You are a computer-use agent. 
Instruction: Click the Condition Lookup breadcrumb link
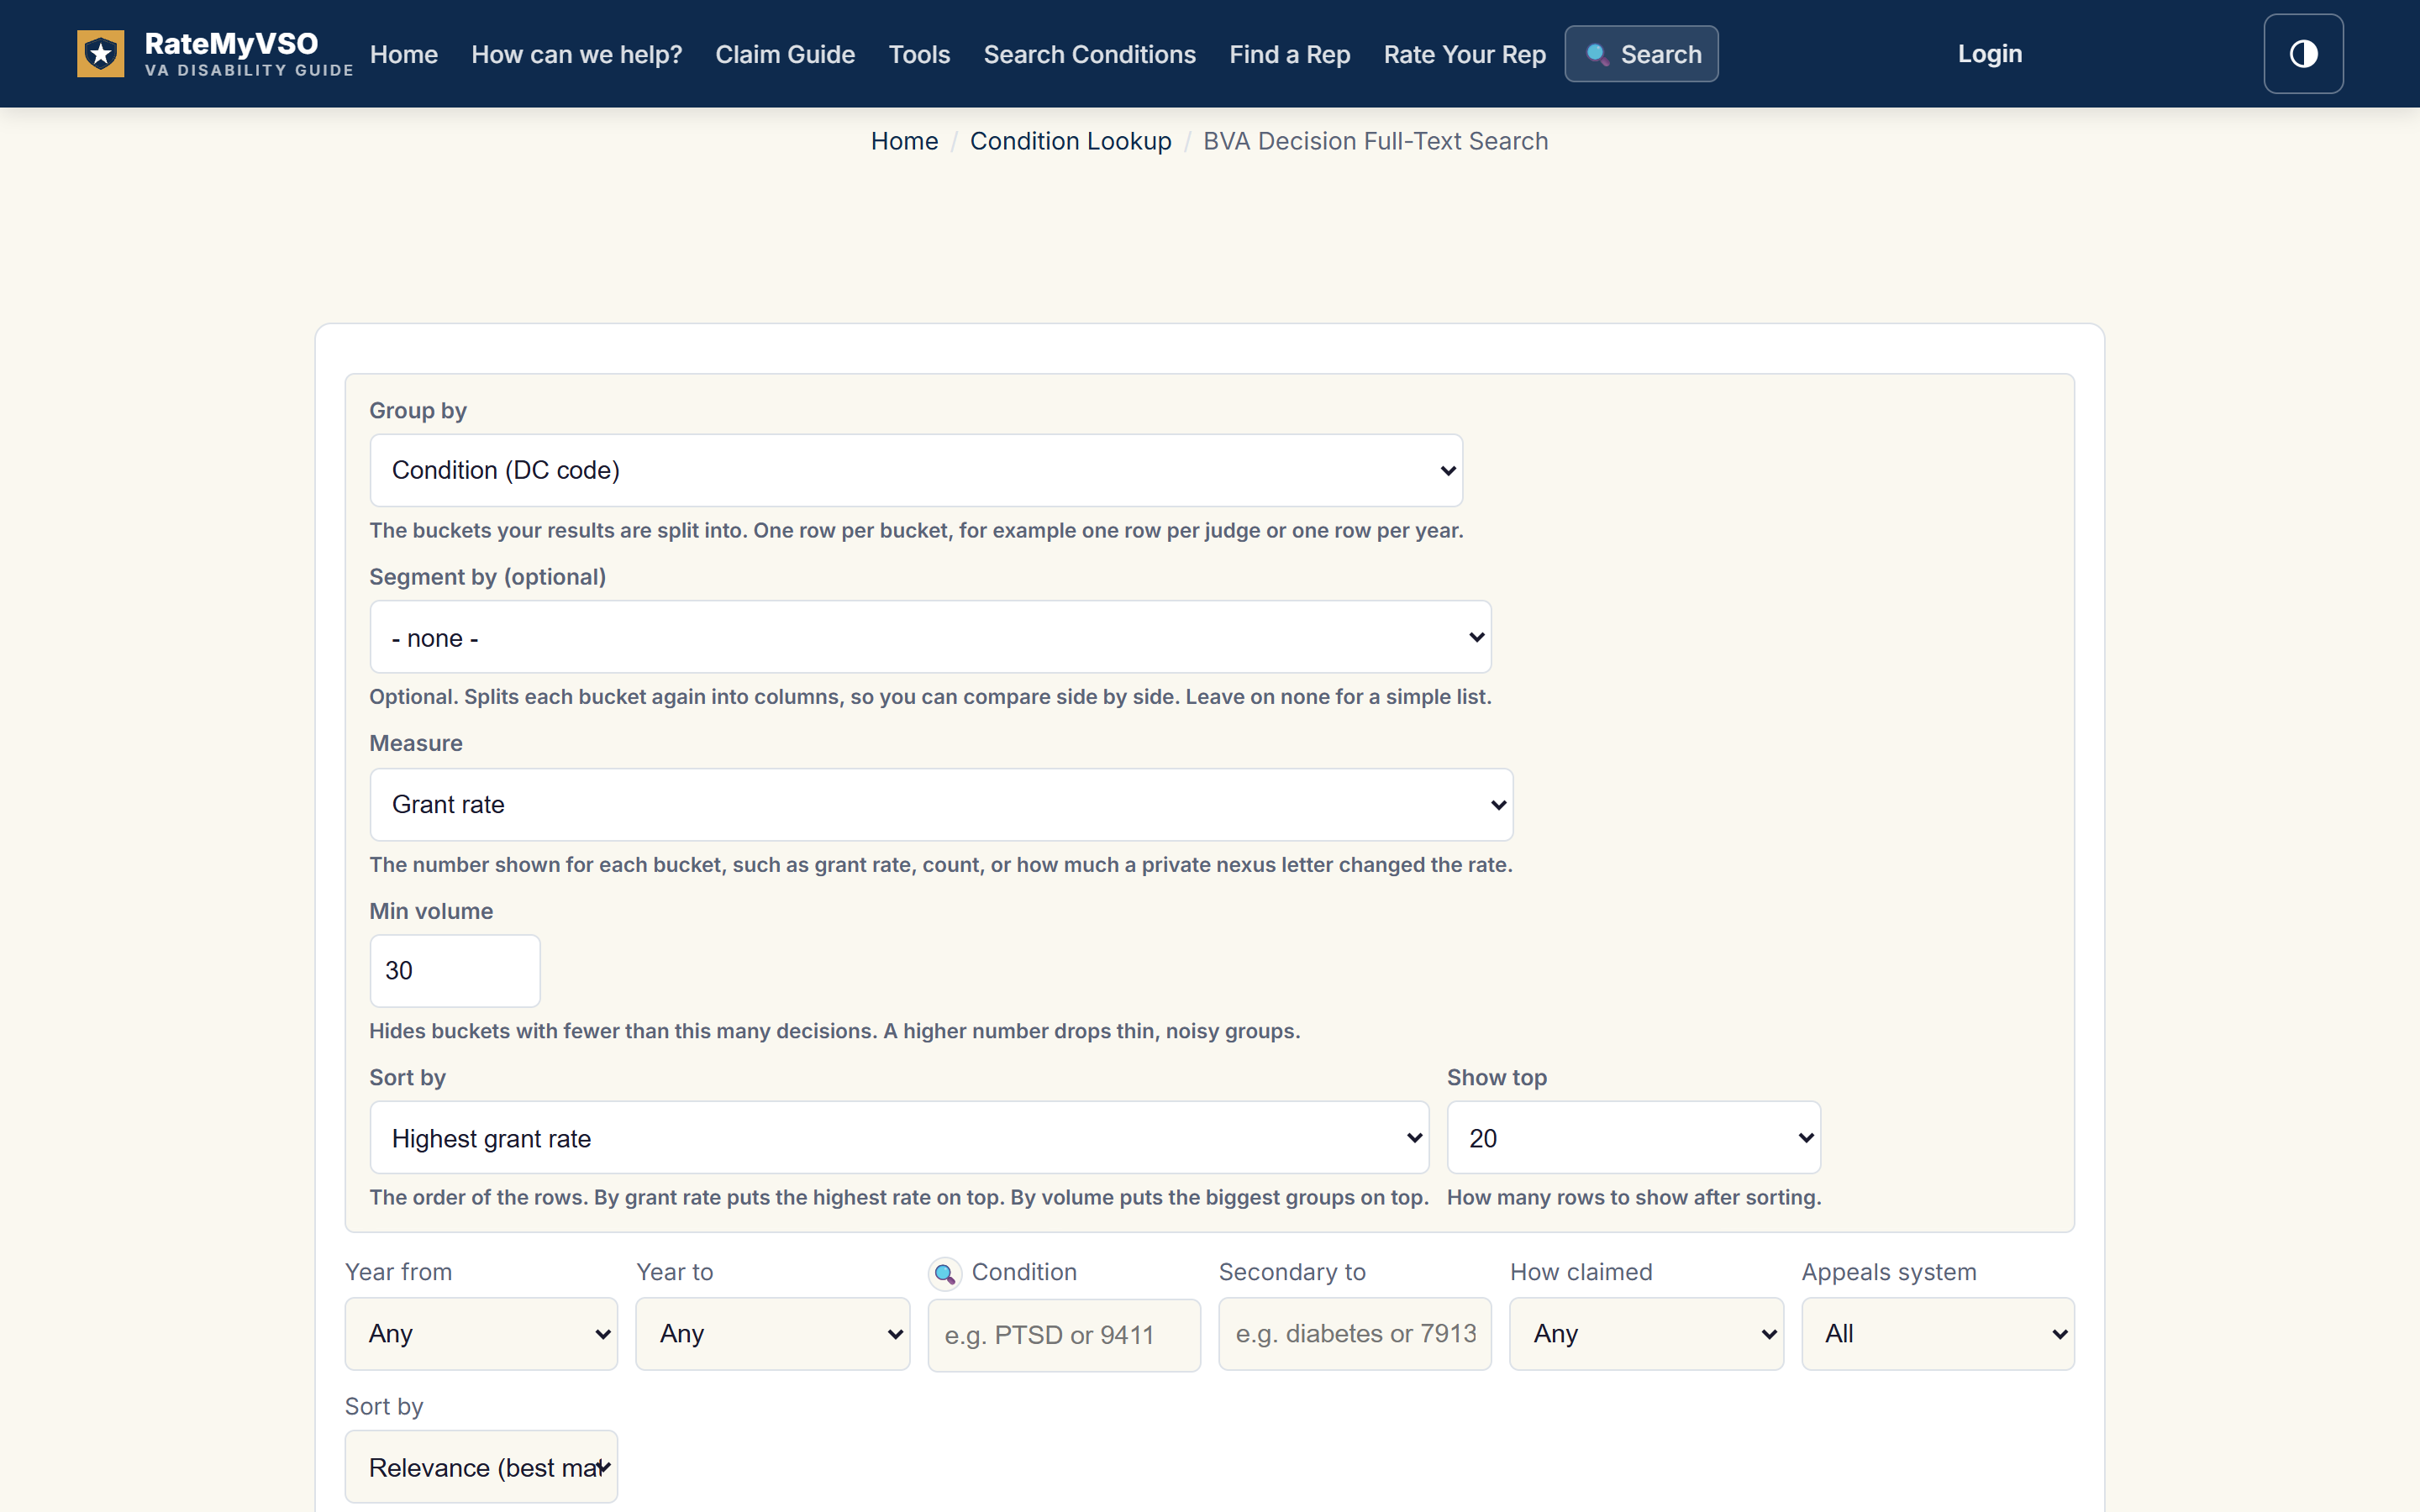pos(1070,141)
